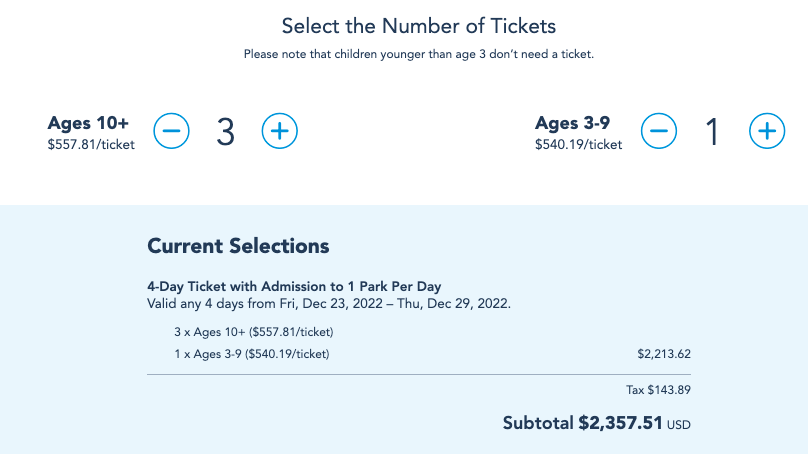
Task: Click the 'Select the Number of Tickets' heading
Action: (x=418, y=25)
